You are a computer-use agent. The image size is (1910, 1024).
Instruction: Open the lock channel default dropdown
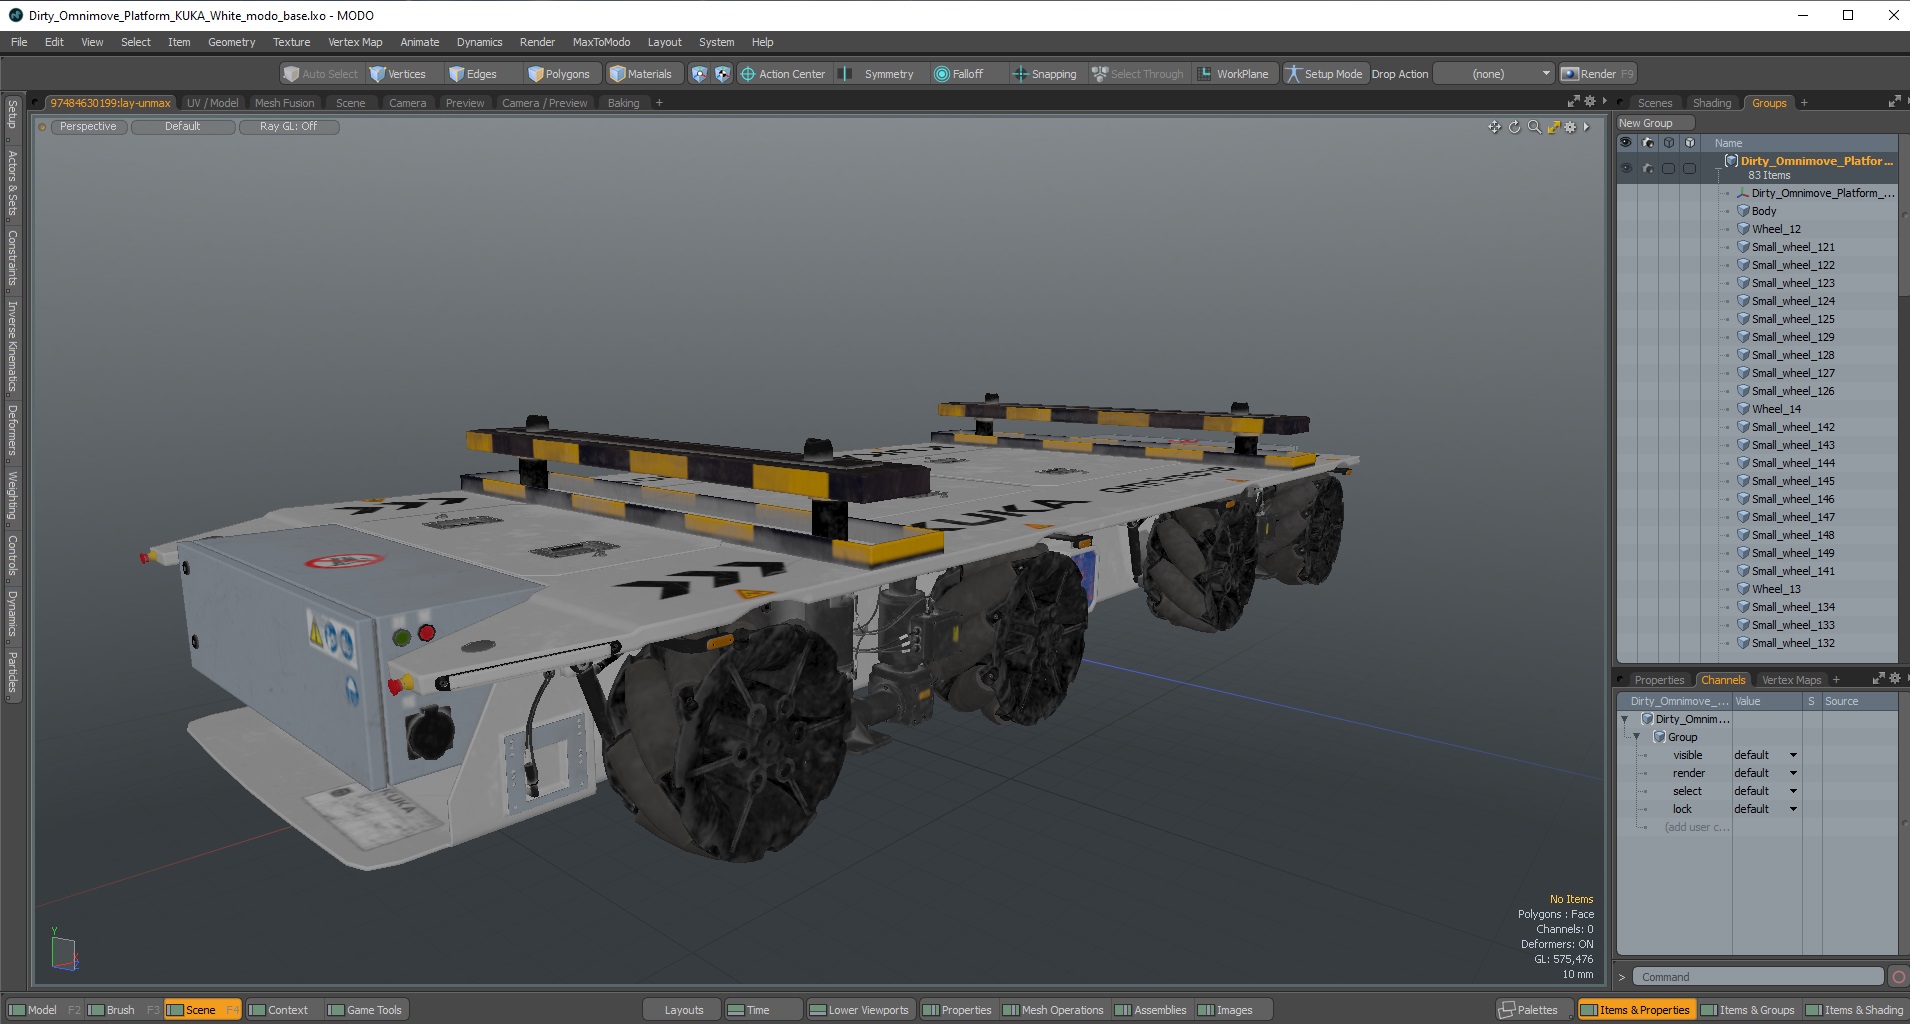1765,809
